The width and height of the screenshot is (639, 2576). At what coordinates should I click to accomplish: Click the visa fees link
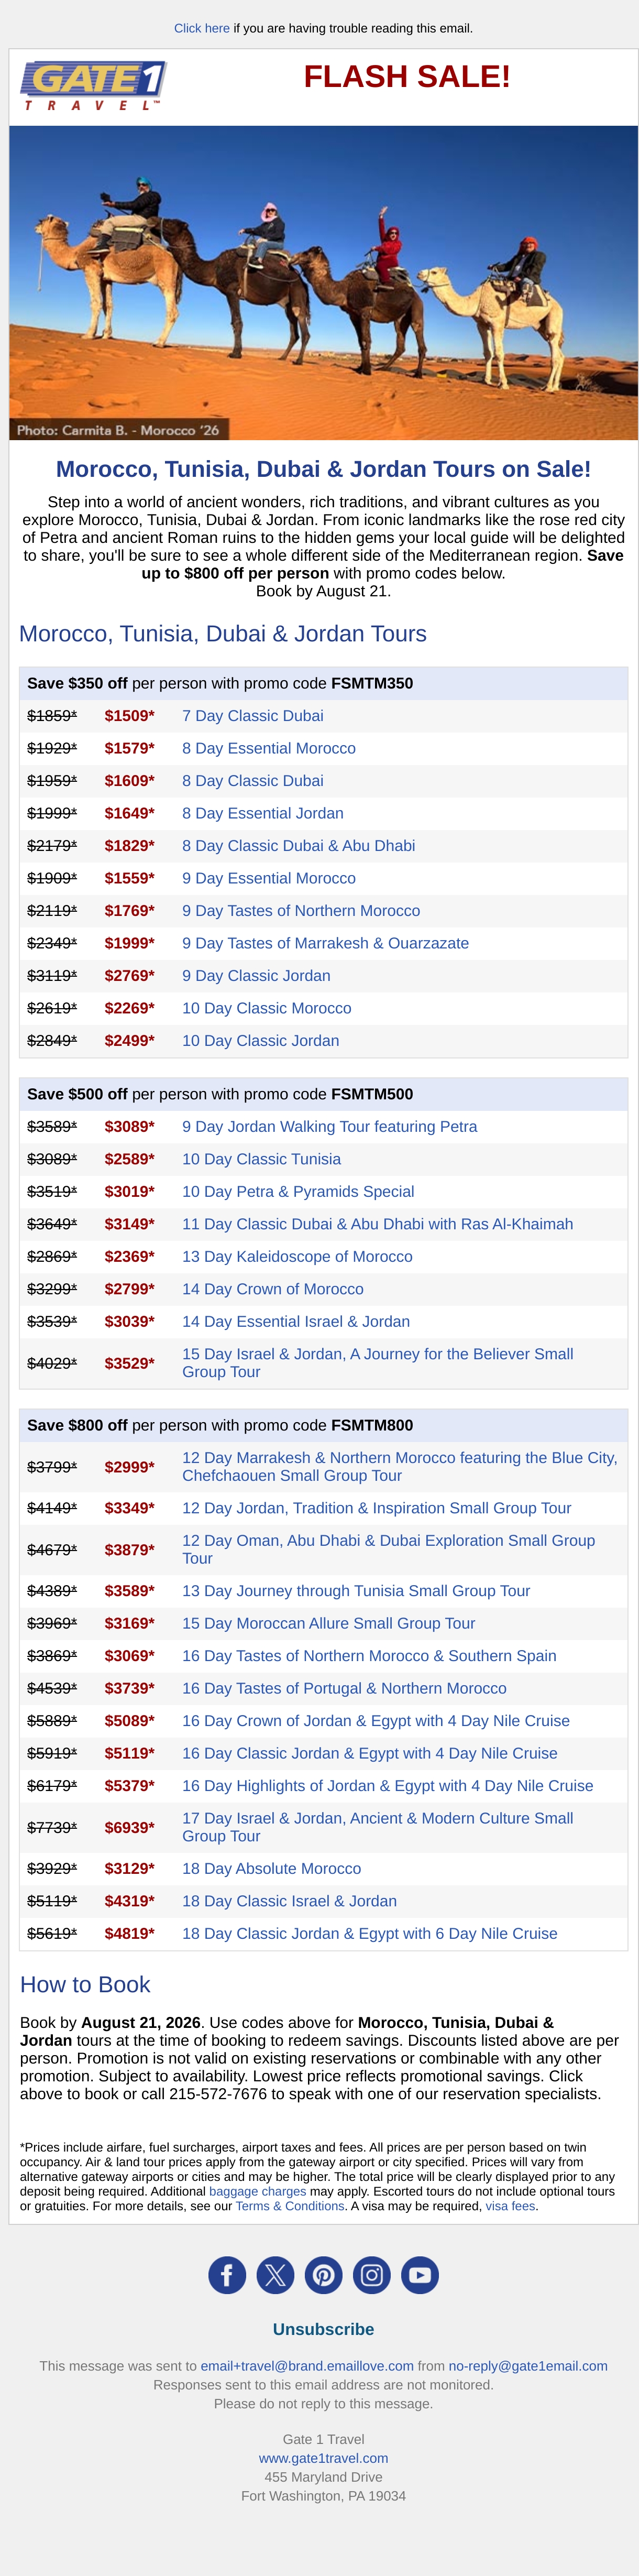point(510,2206)
